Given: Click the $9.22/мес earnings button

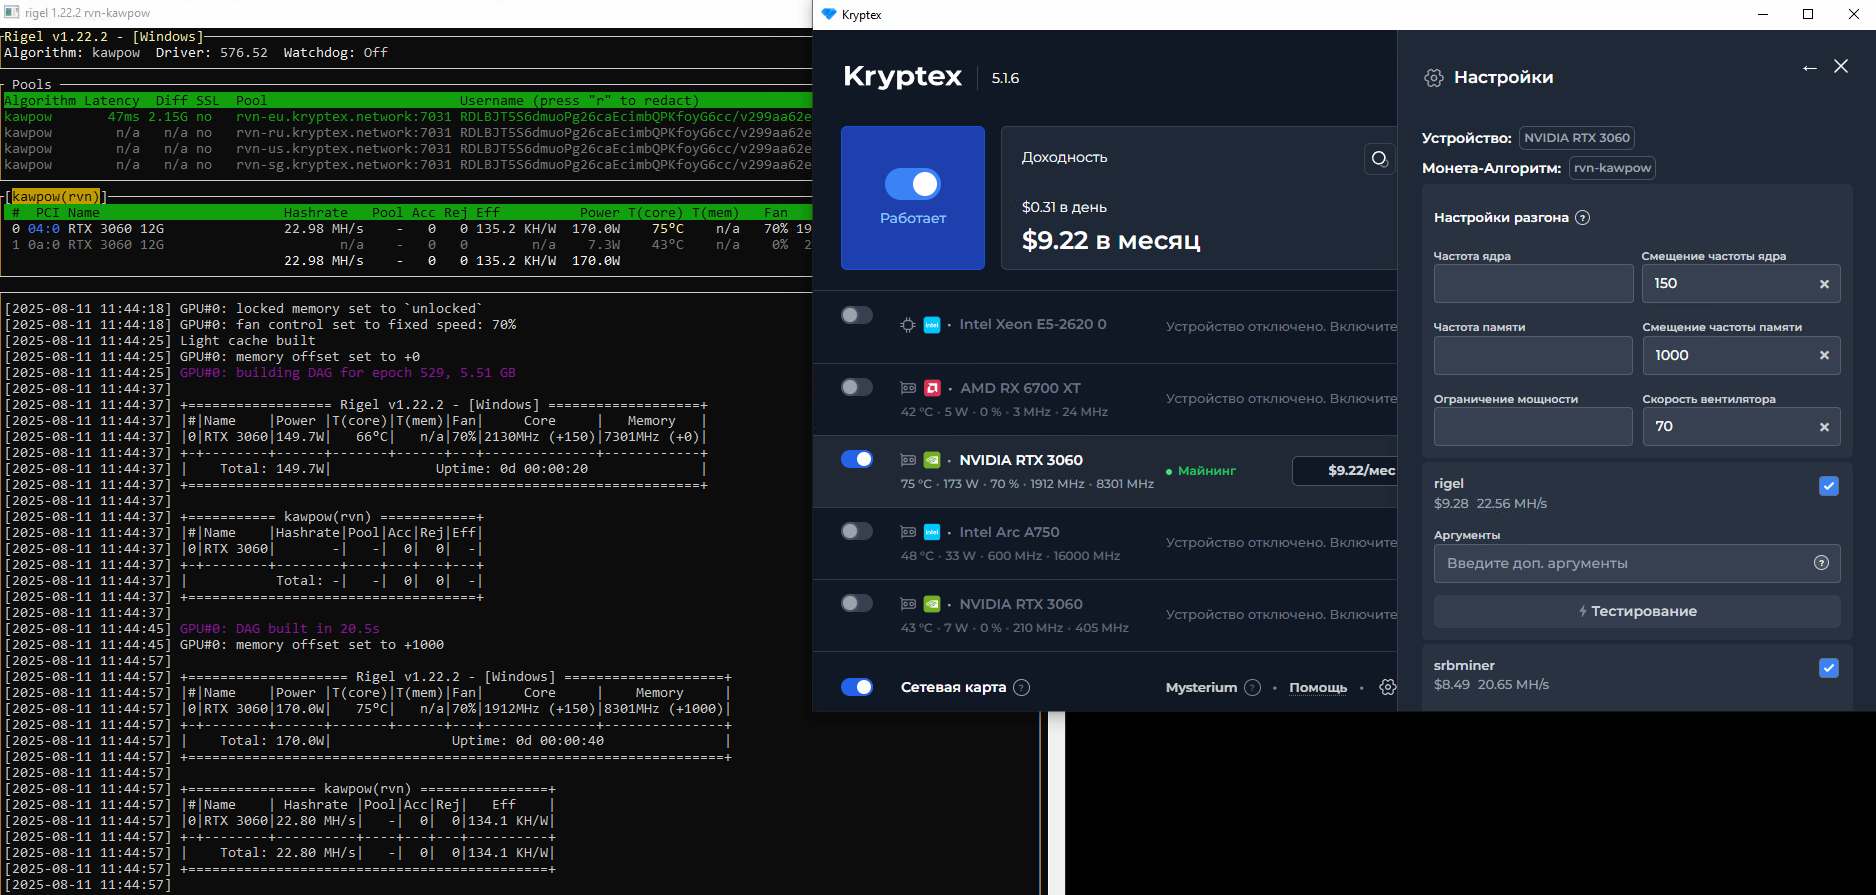Looking at the screenshot, I should pyautogui.click(x=1346, y=470).
